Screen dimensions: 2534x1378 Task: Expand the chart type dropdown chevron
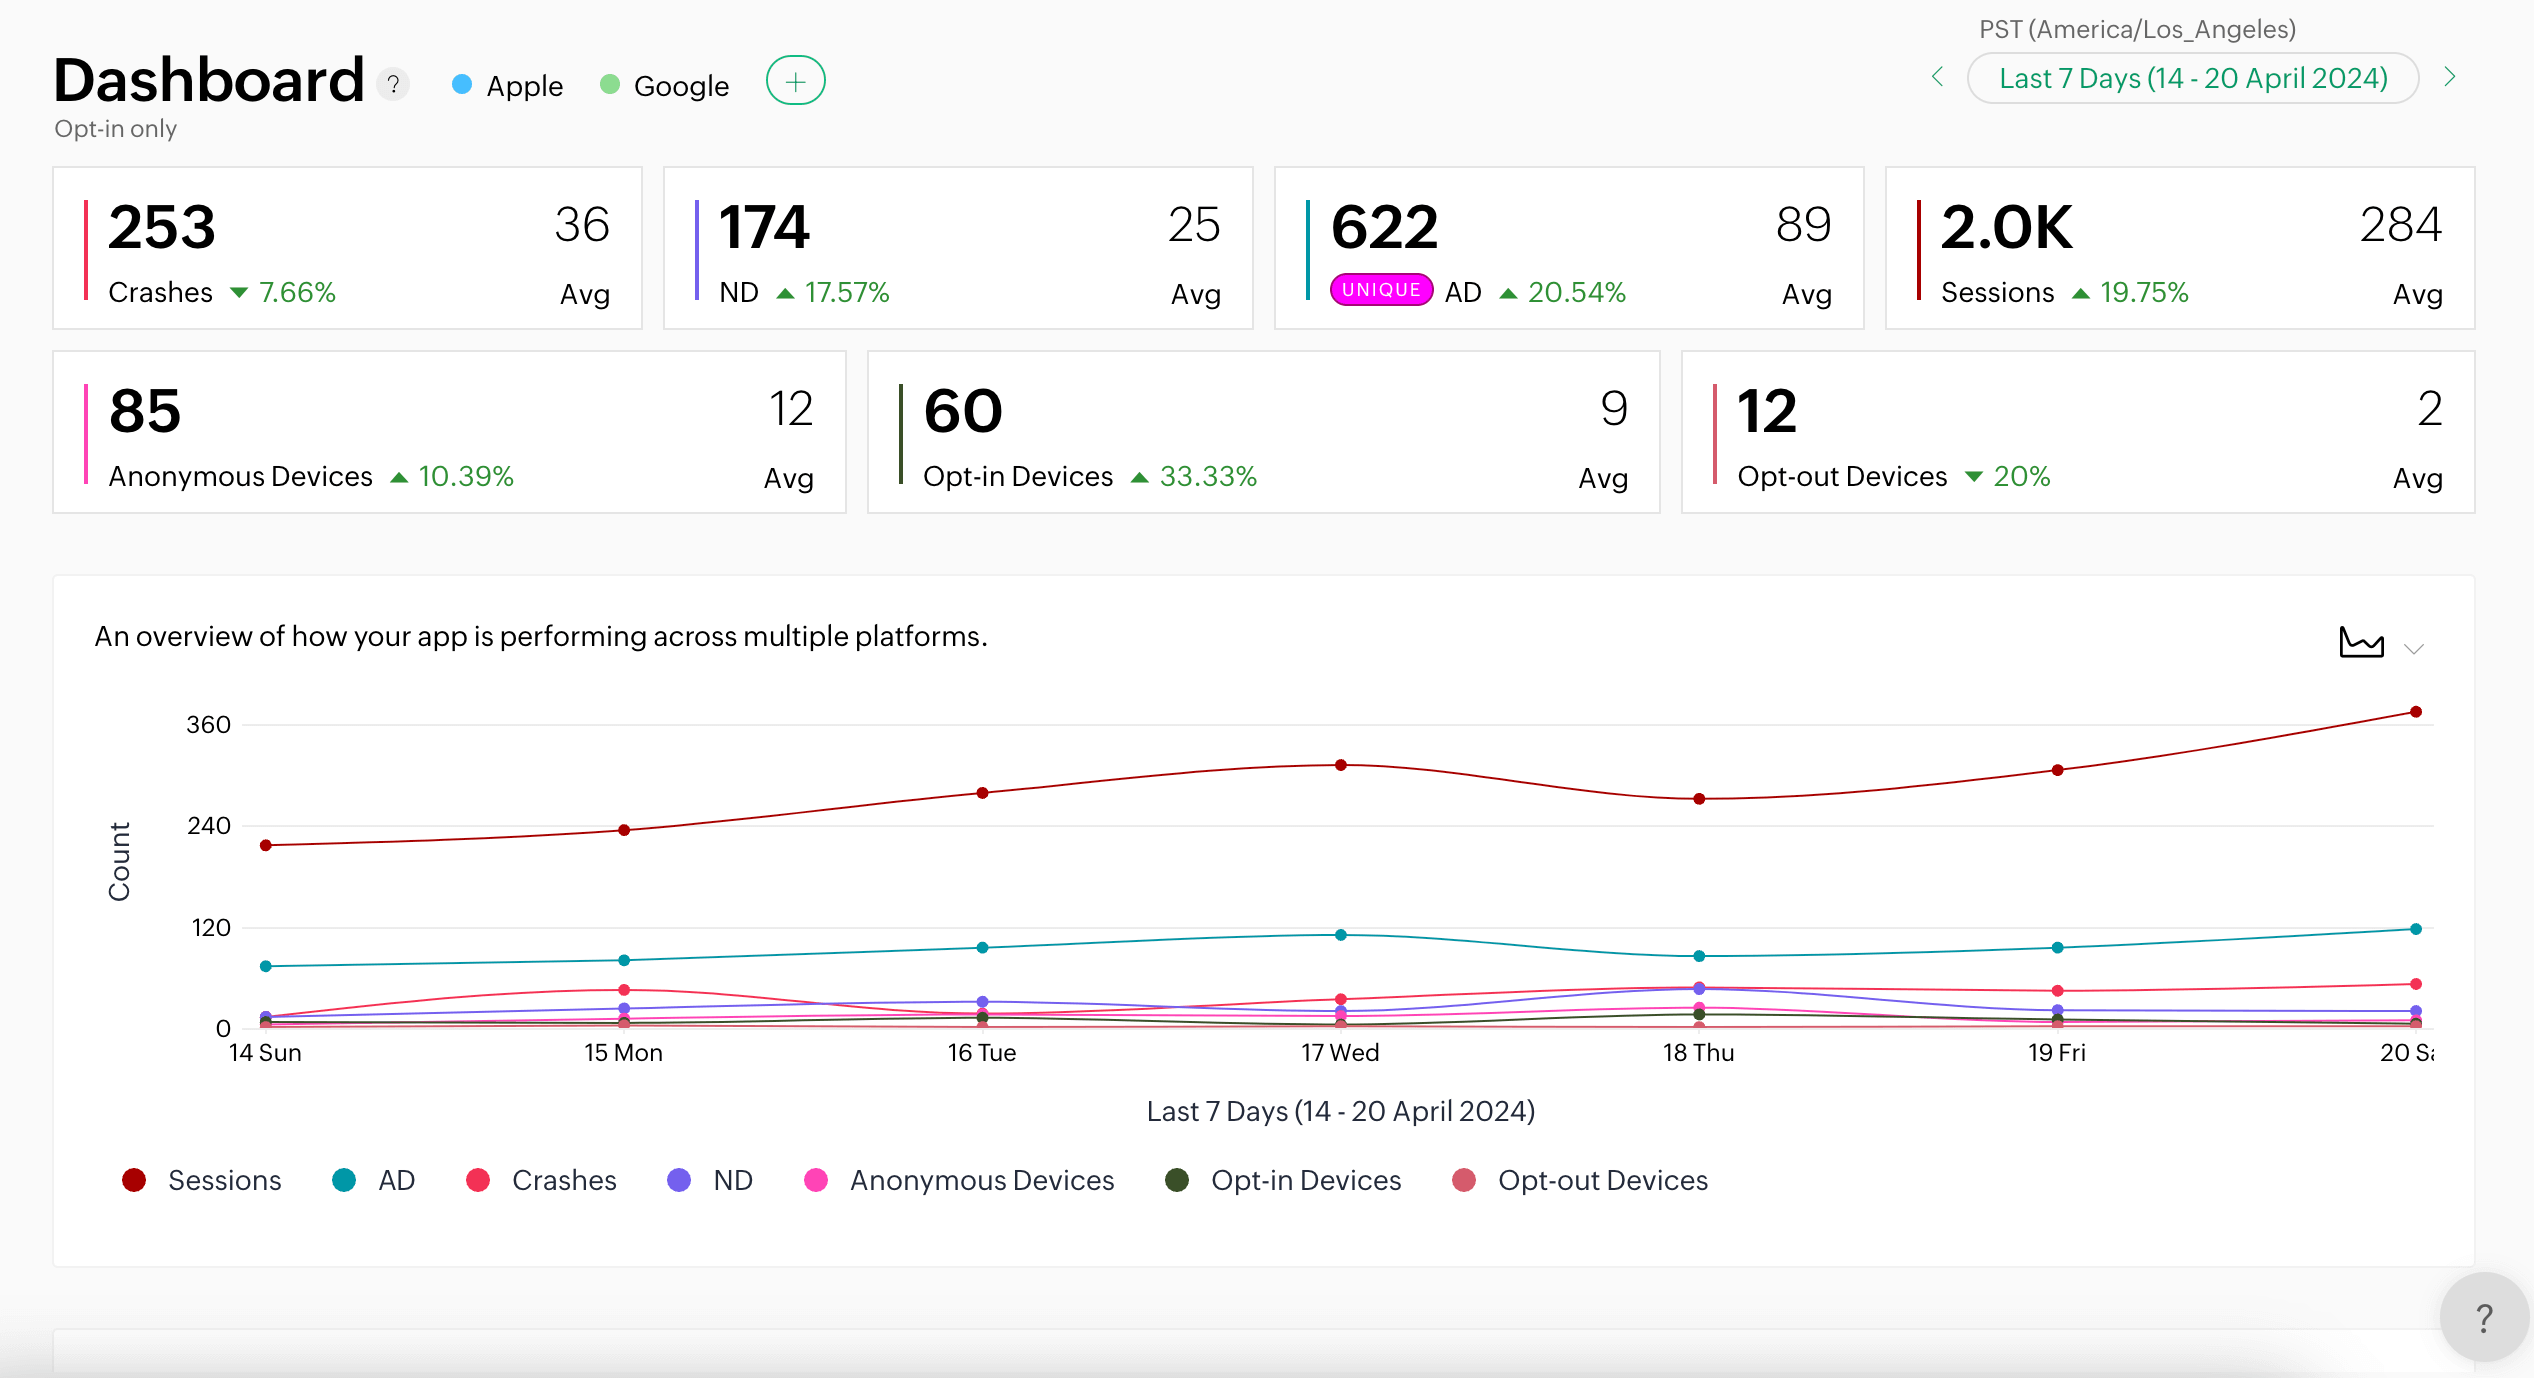tap(2414, 649)
